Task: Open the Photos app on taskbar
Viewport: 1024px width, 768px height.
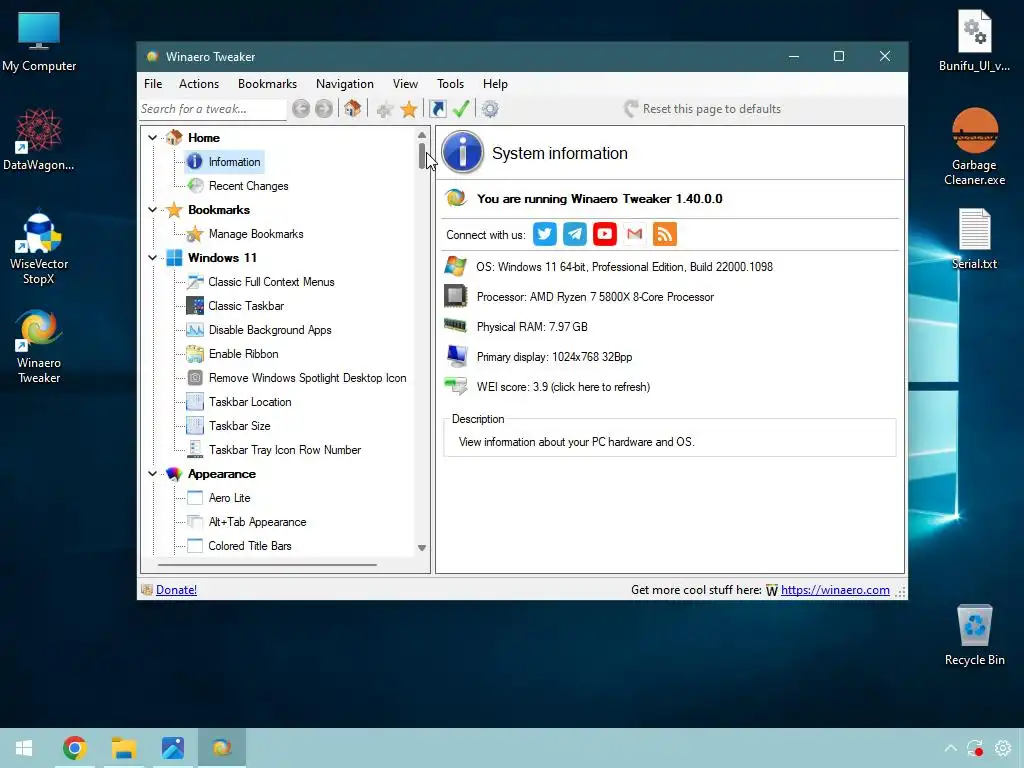Action: [172, 748]
